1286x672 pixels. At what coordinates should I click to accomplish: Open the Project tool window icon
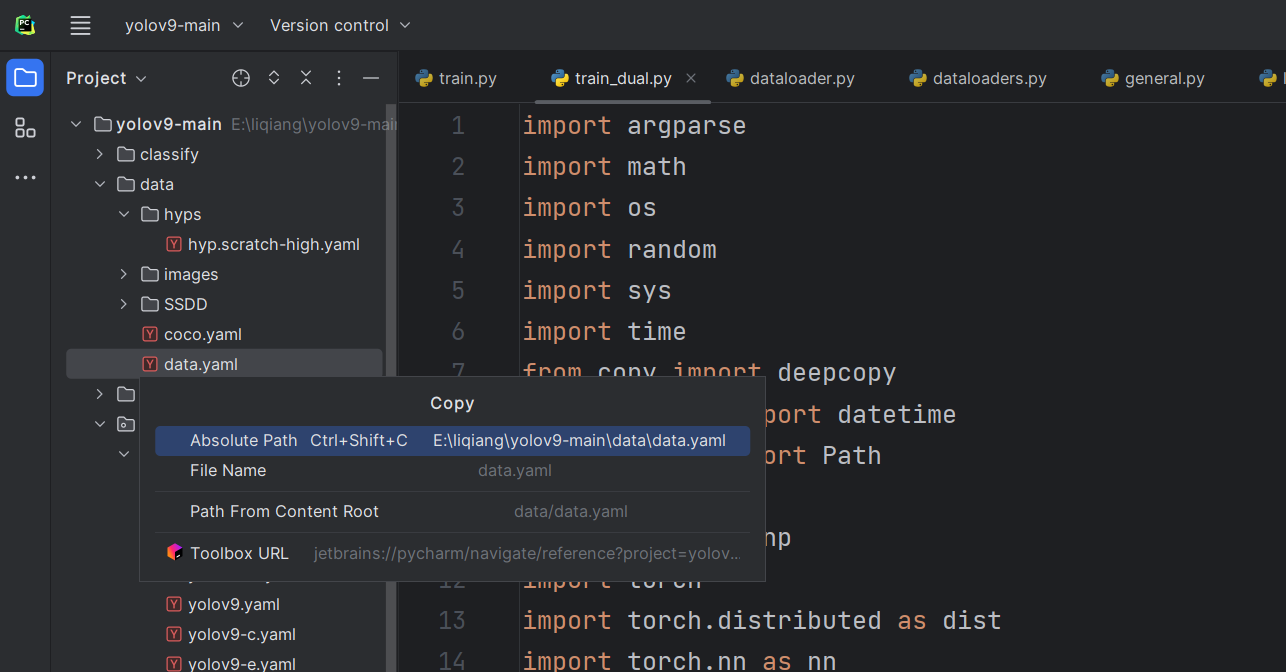(25, 78)
